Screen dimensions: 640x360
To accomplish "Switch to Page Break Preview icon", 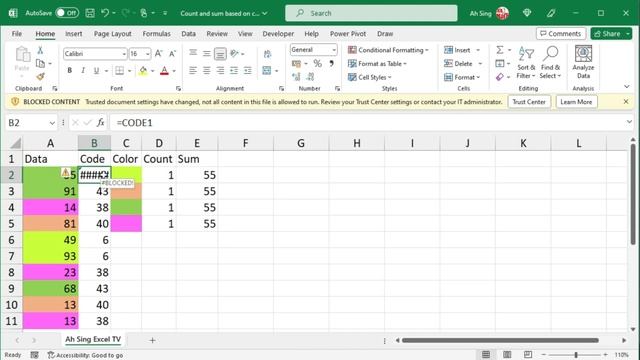I will click(528, 354).
